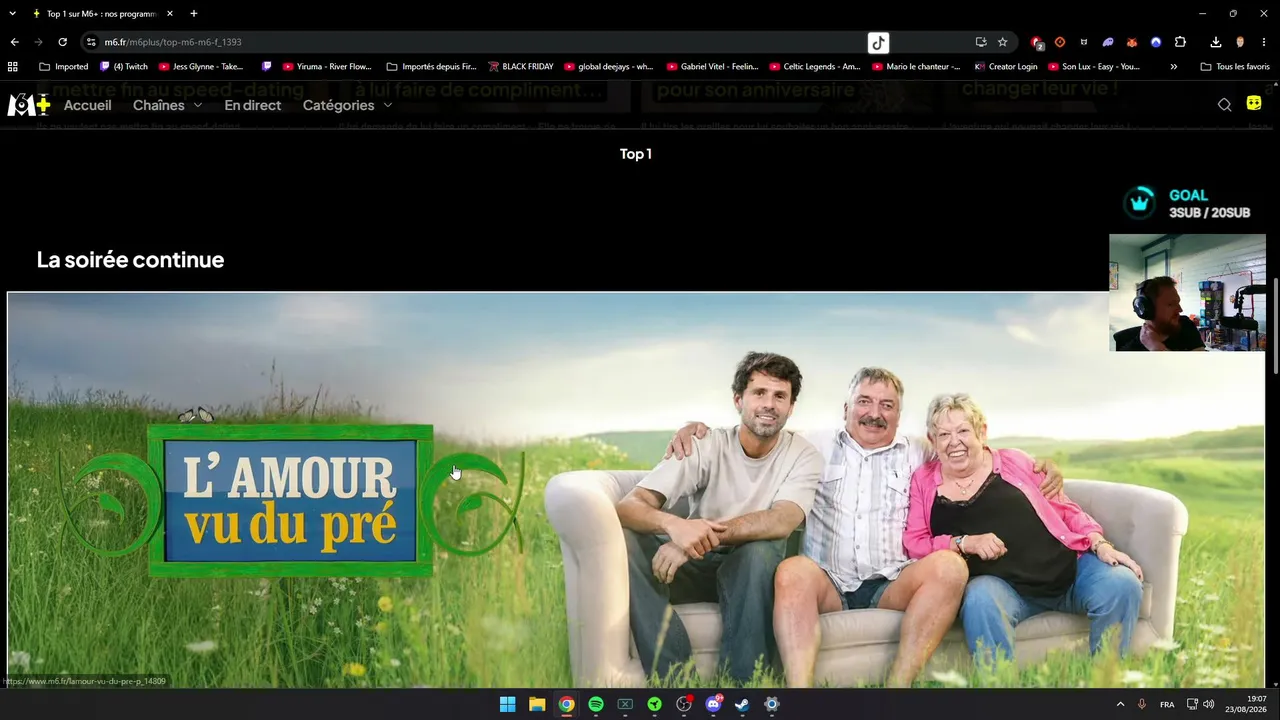1280x720 pixels.
Task: Open the yellow profile avatar icon
Action: [x=1254, y=104]
